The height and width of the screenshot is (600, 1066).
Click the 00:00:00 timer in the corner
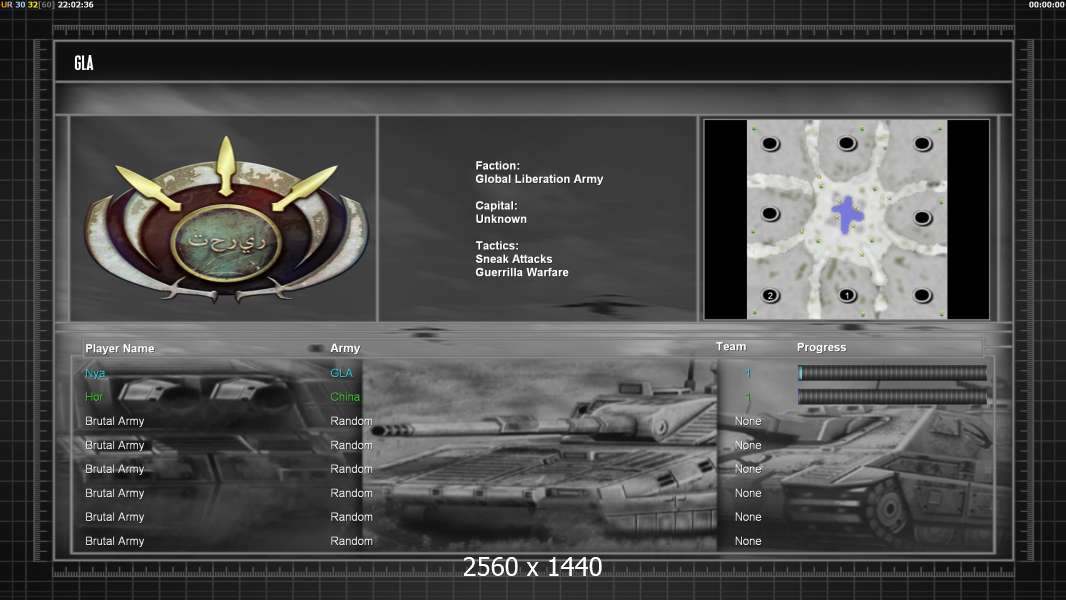[1047, 5]
